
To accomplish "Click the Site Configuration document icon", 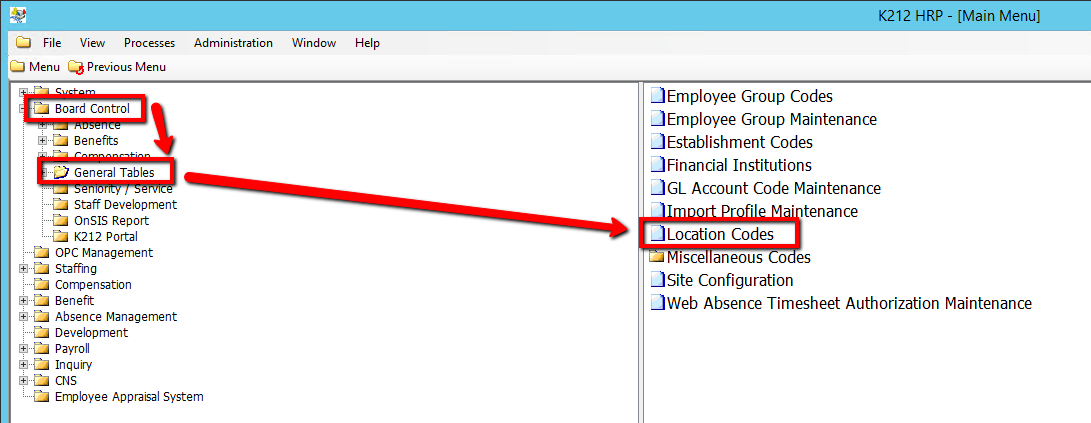I will pyautogui.click(x=657, y=280).
